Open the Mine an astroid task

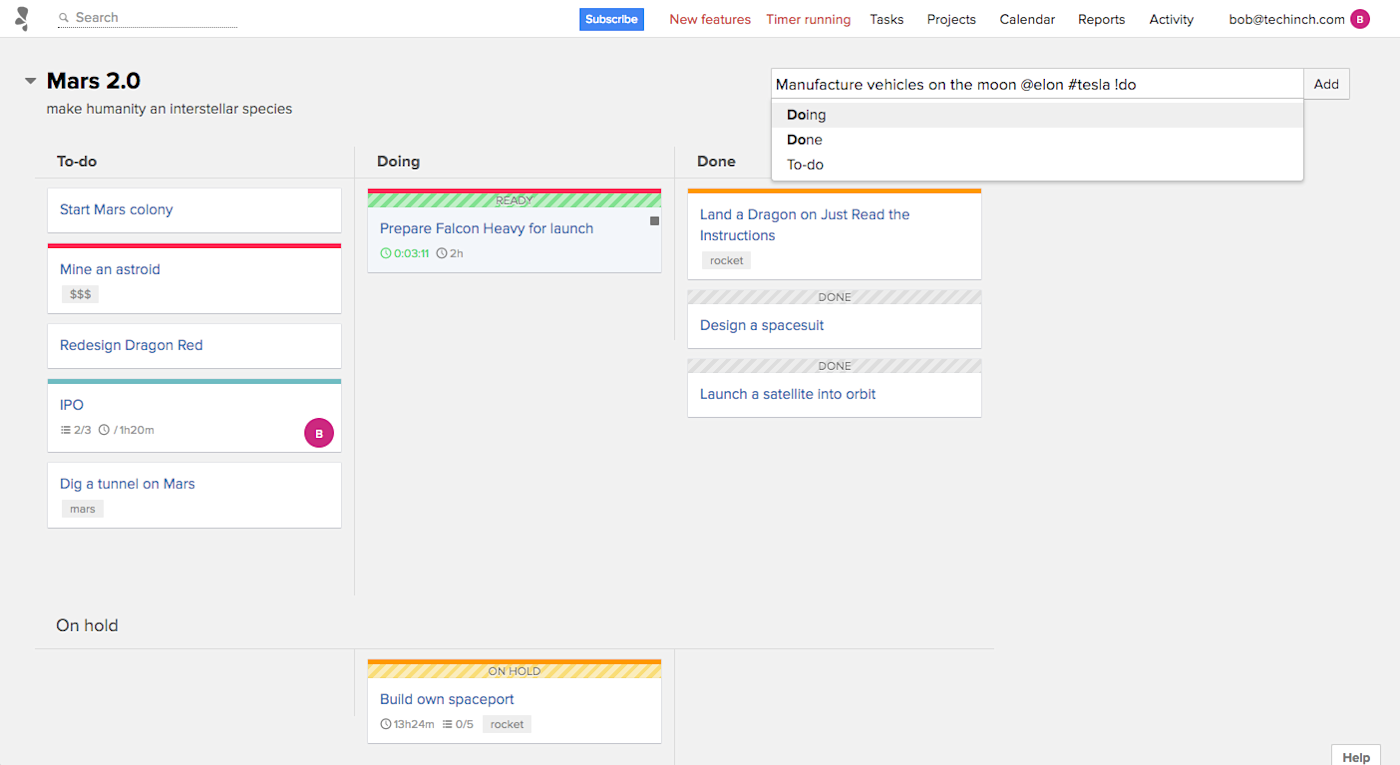pos(110,270)
